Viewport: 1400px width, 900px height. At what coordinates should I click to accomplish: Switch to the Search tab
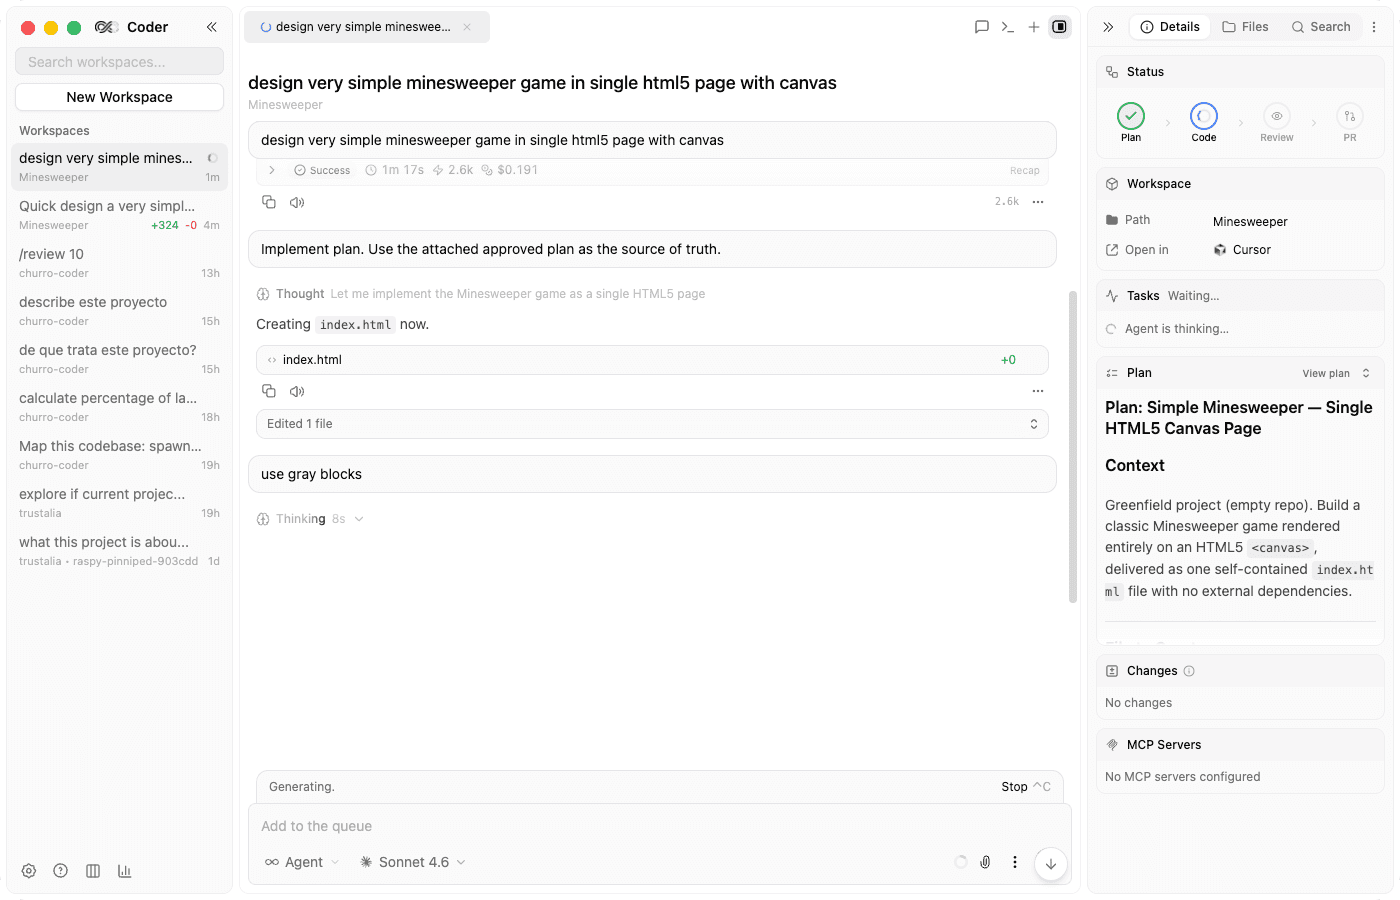tap(1321, 27)
